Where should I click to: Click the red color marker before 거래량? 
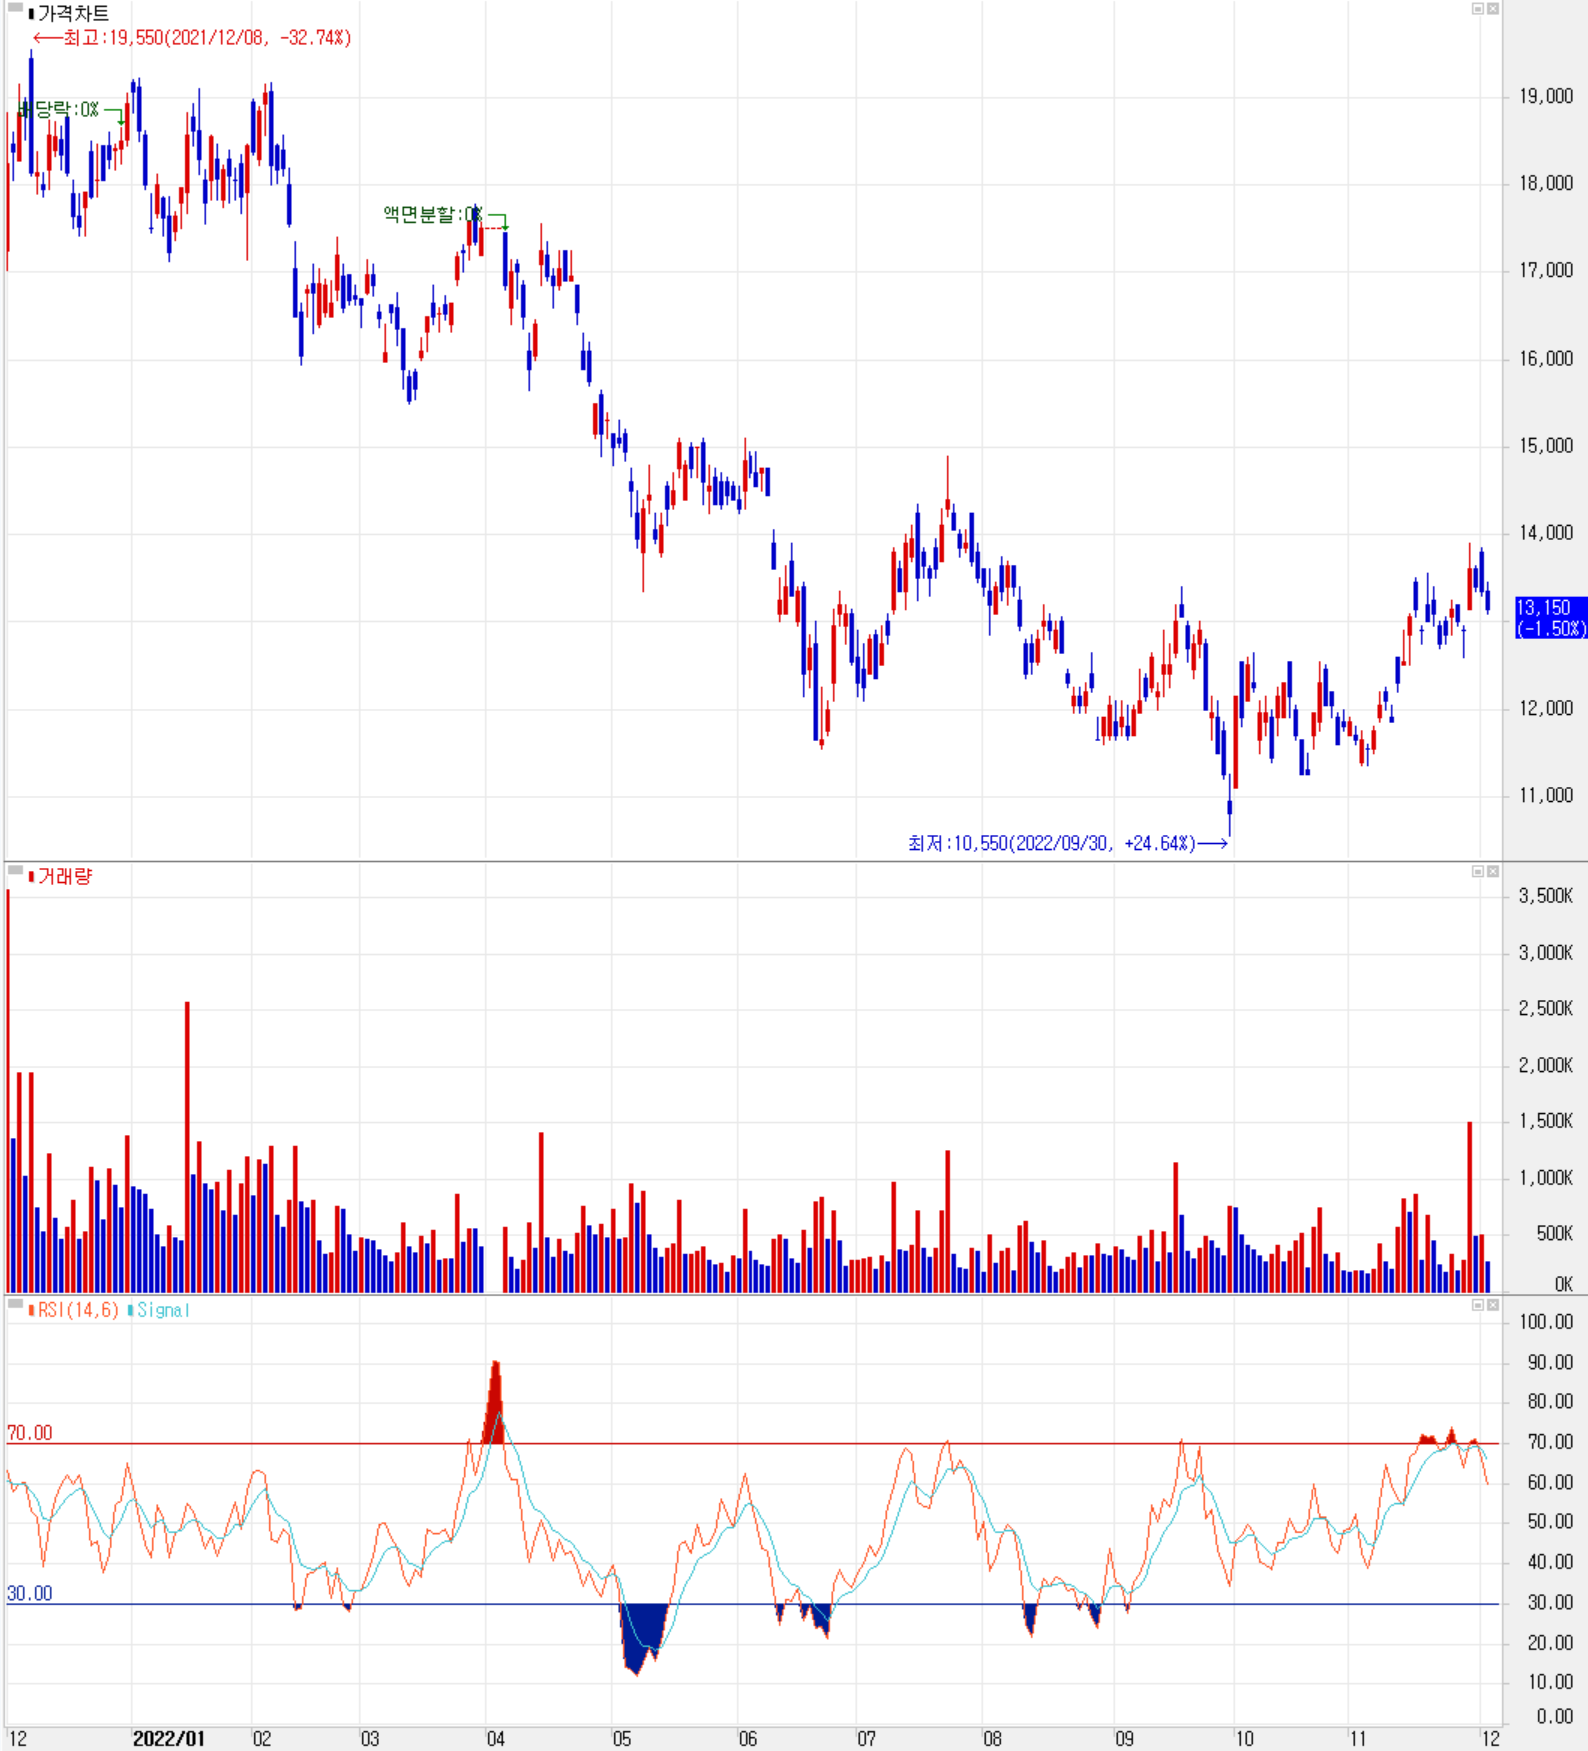click(x=31, y=877)
